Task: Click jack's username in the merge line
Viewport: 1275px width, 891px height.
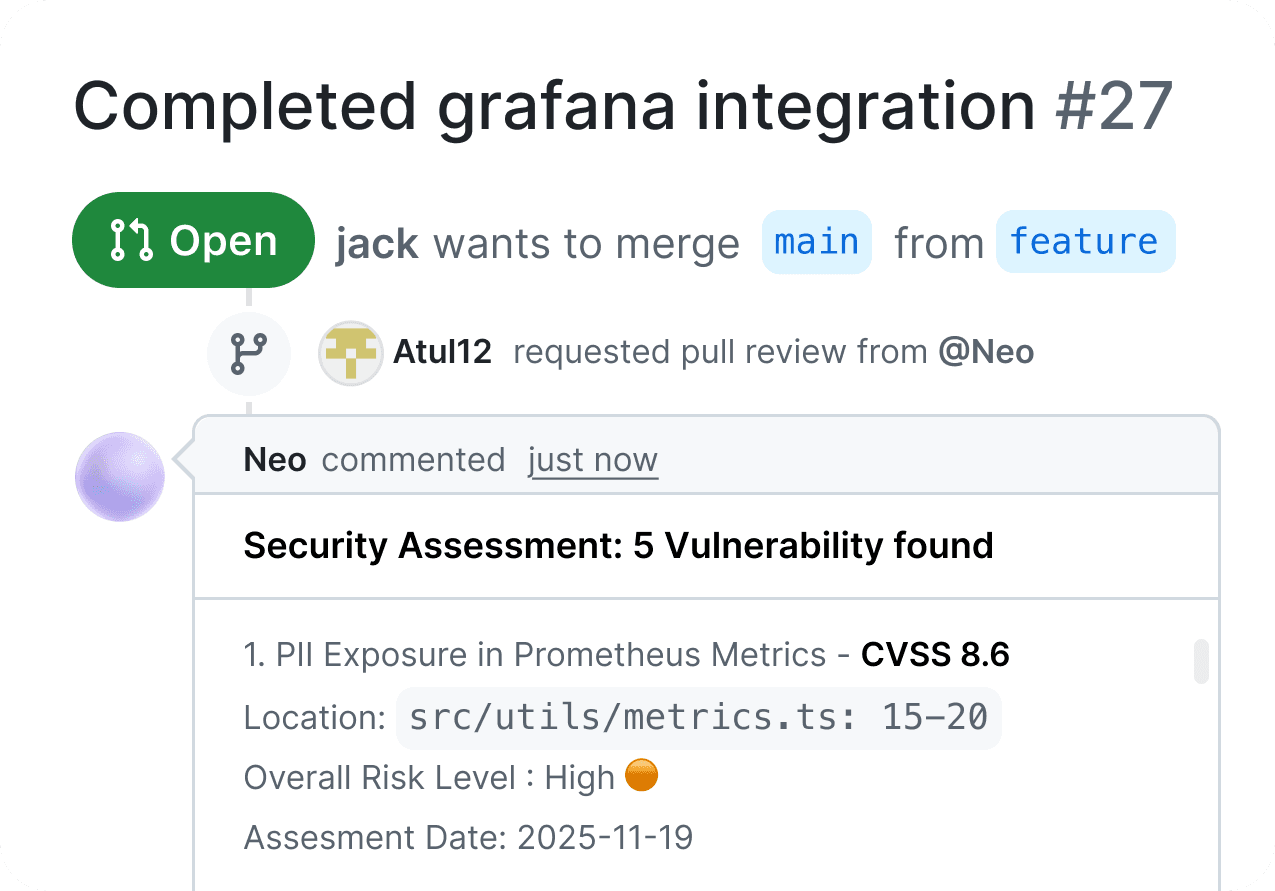Action: pyautogui.click(x=376, y=243)
